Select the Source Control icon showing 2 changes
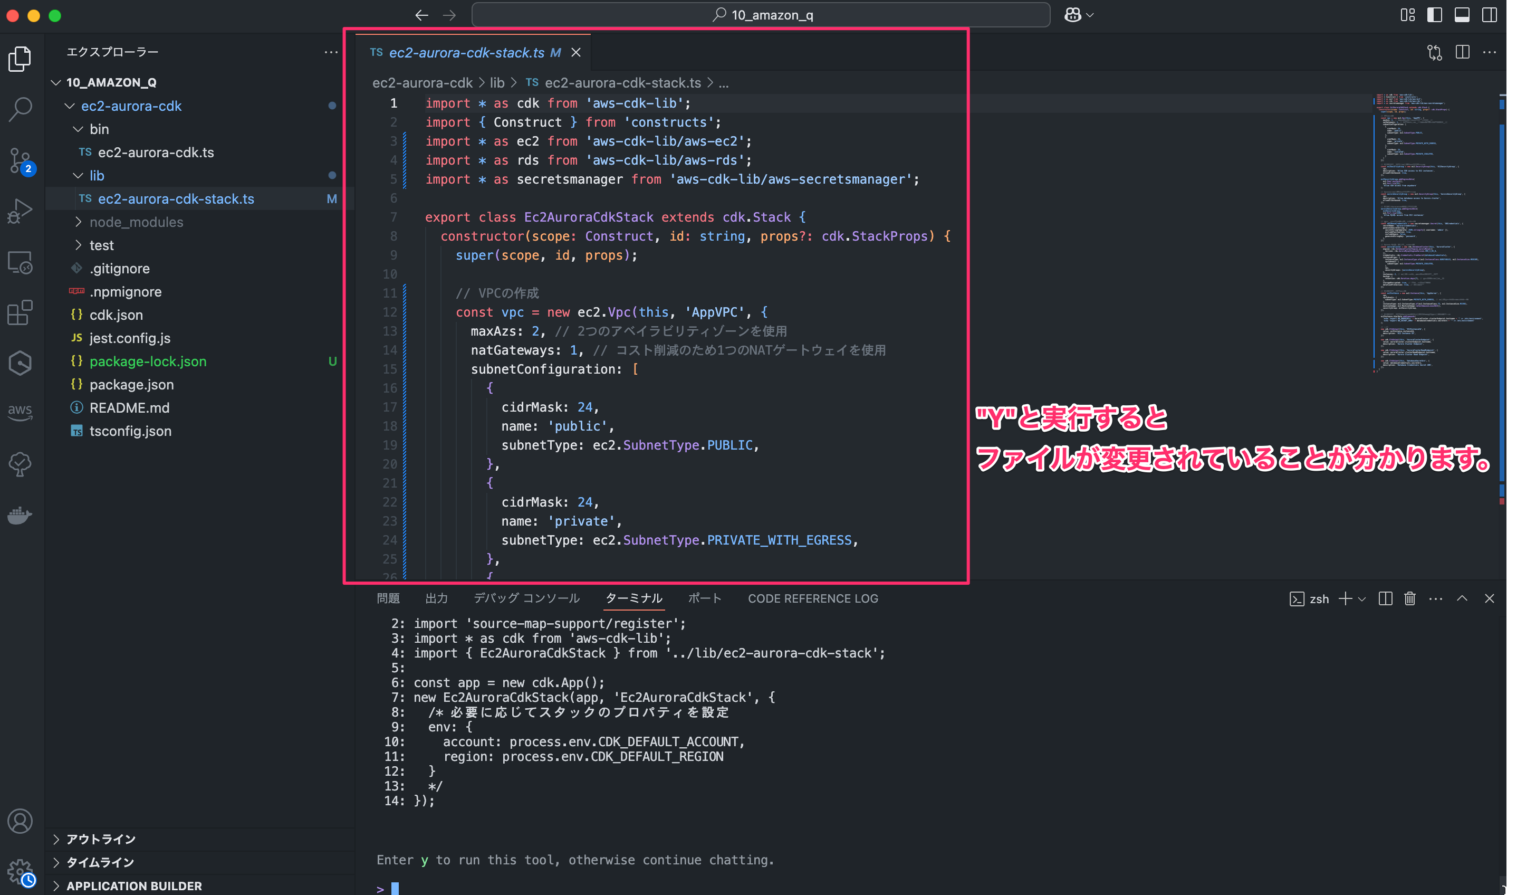This screenshot has height=895, width=1536. point(20,160)
